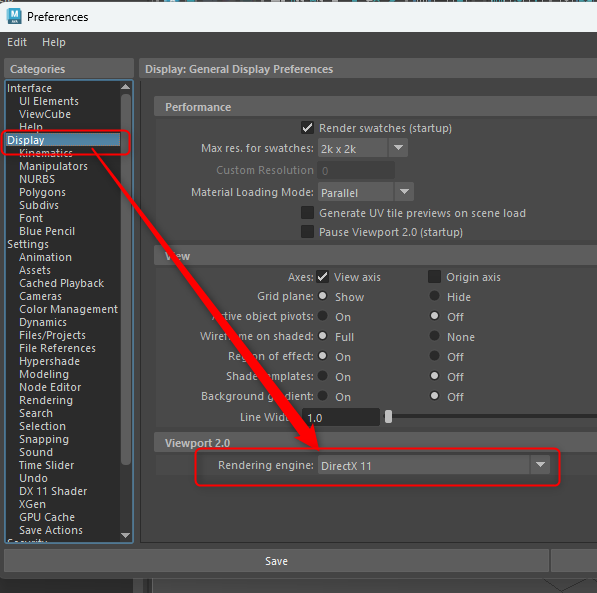Click the Maya logo icon in title bar
Image resolution: width=597 pixels, height=593 pixels.
point(14,16)
